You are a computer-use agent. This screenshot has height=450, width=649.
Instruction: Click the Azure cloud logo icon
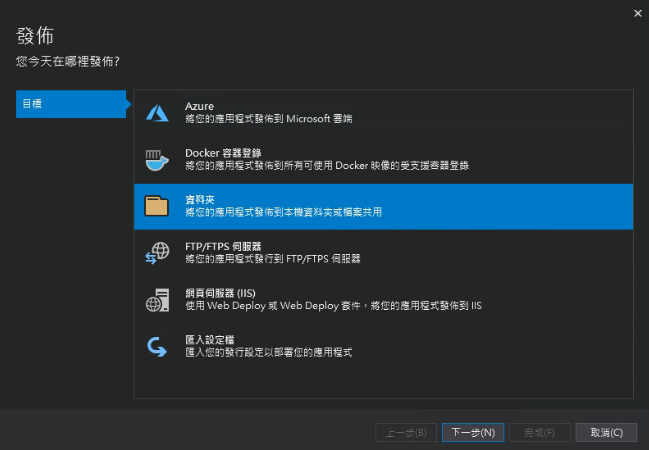click(x=157, y=113)
